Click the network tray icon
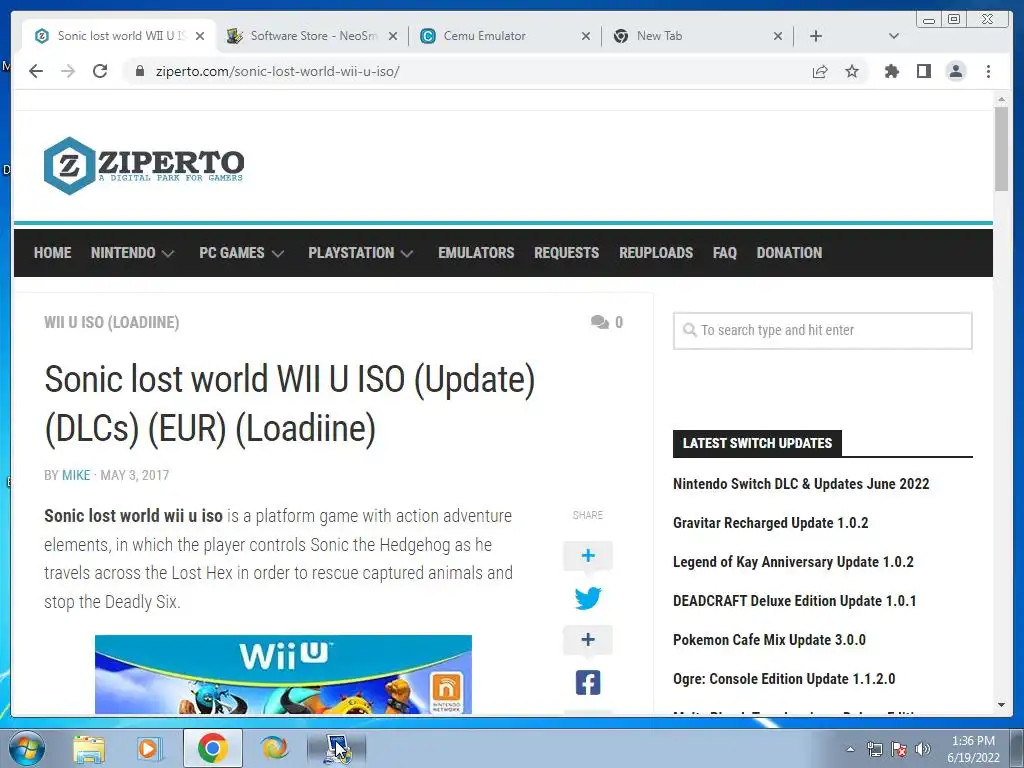This screenshot has width=1024, height=768. (874, 749)
